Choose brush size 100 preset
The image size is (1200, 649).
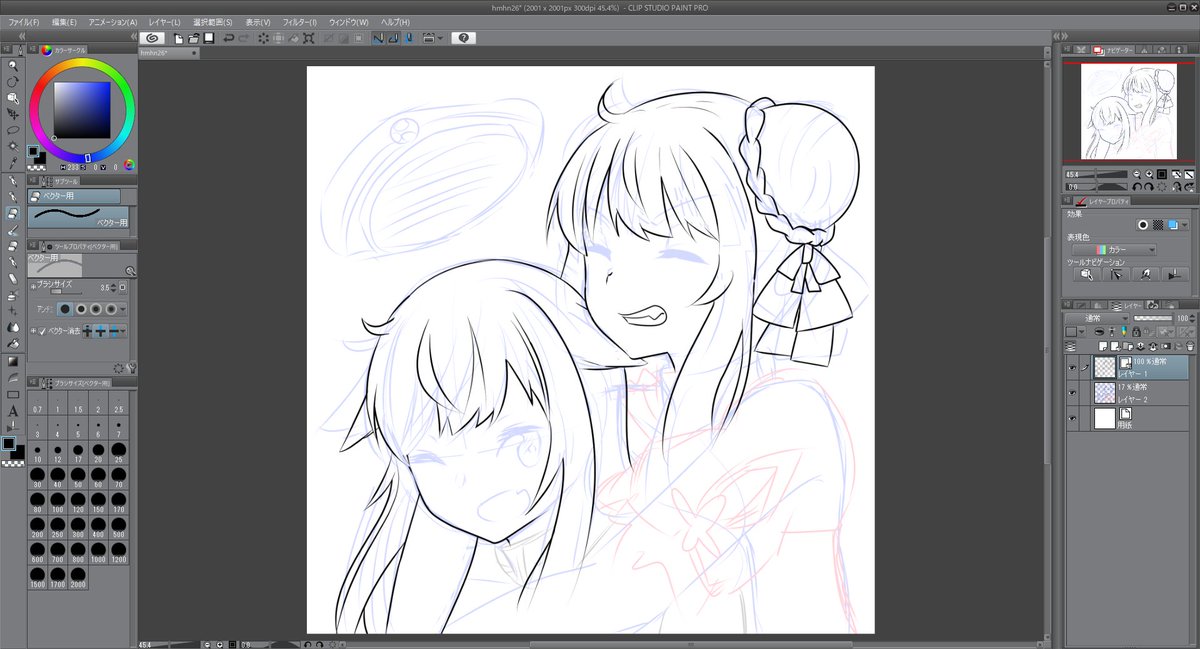(x=59, y=501)
